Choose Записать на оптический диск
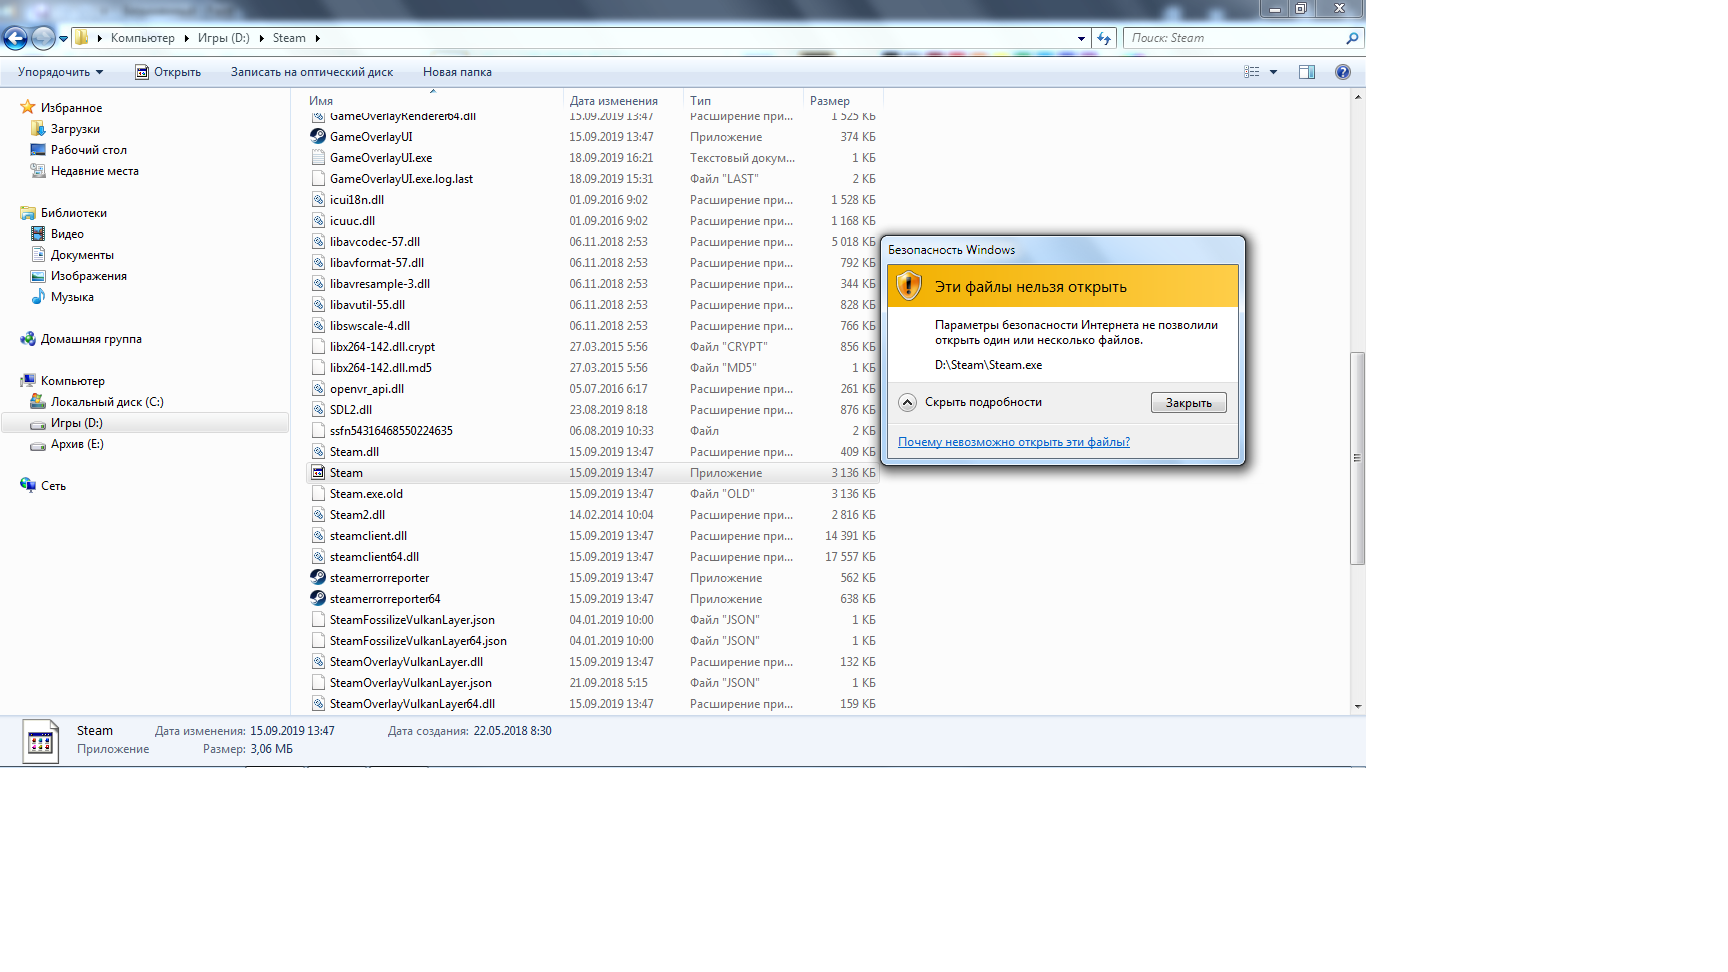 pyautogui.click(x=312, y=72)
